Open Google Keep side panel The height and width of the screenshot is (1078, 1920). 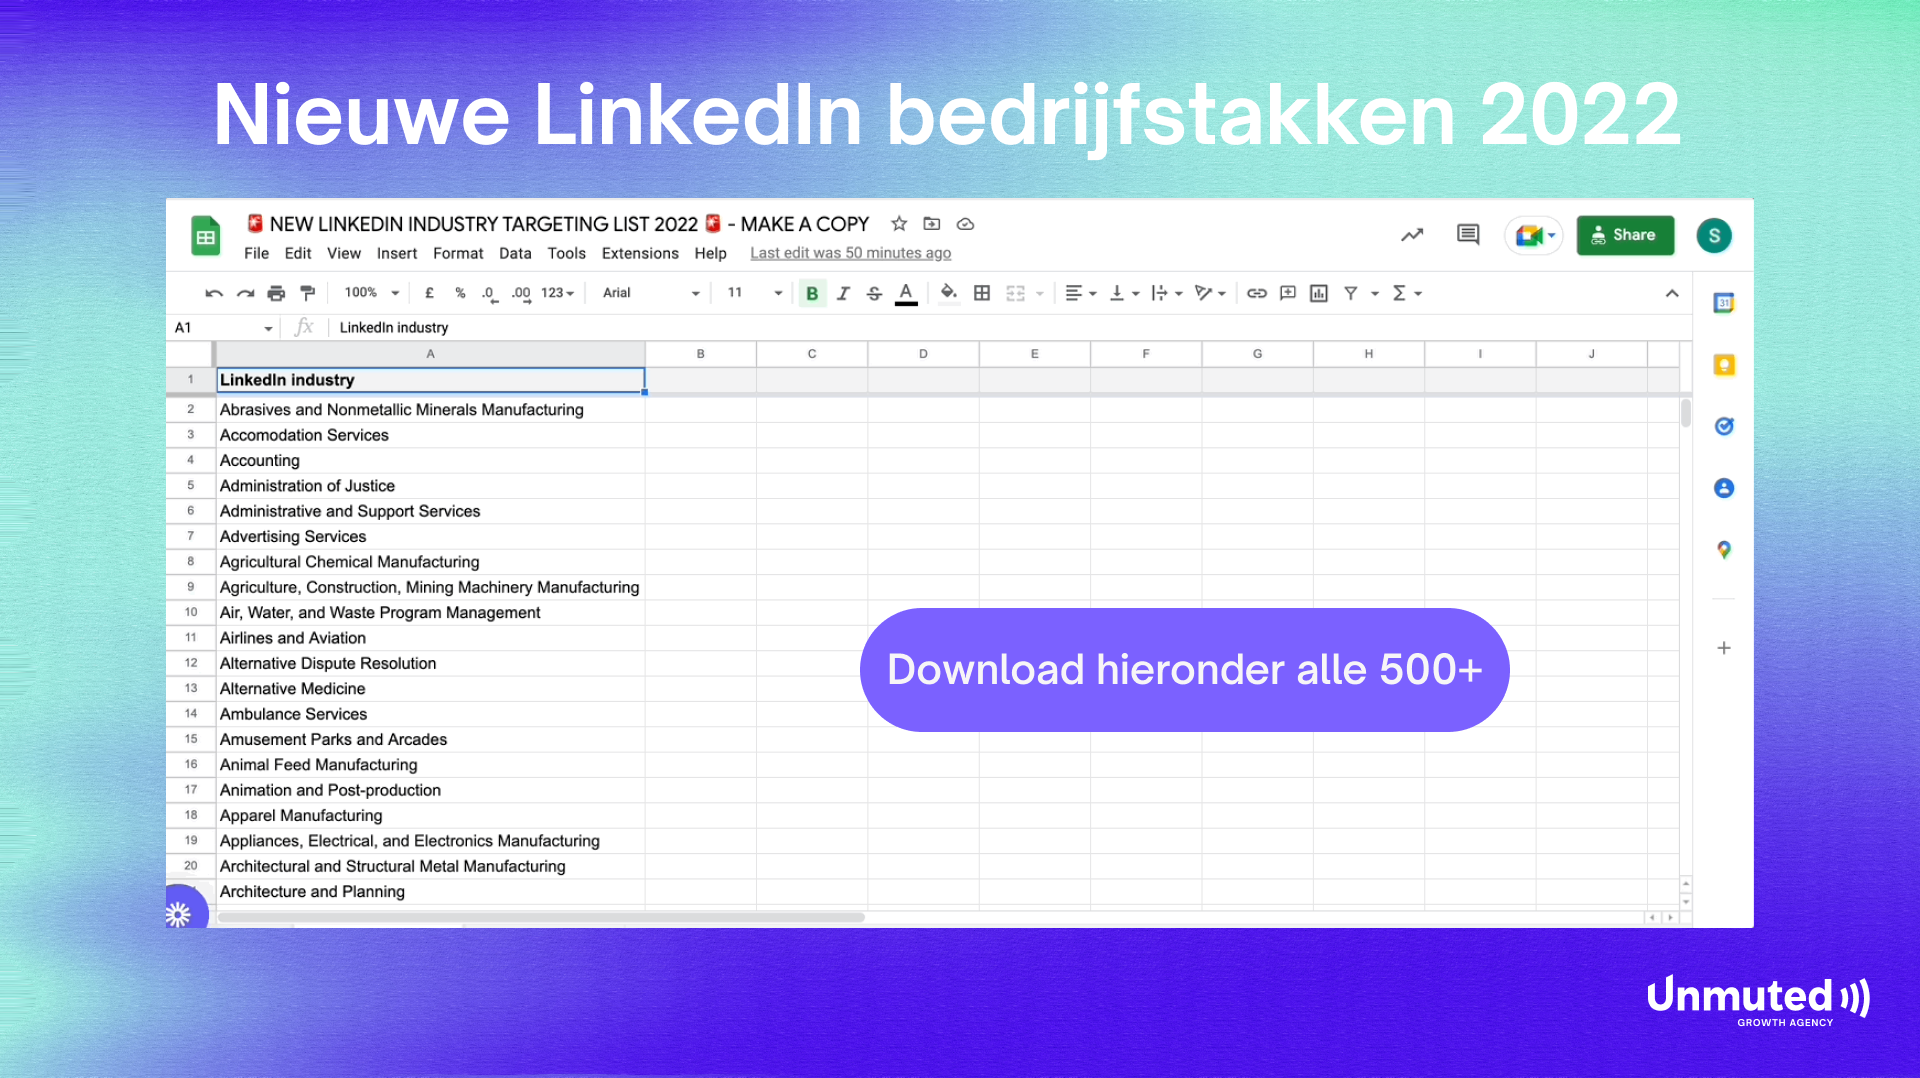(1723, 365)
